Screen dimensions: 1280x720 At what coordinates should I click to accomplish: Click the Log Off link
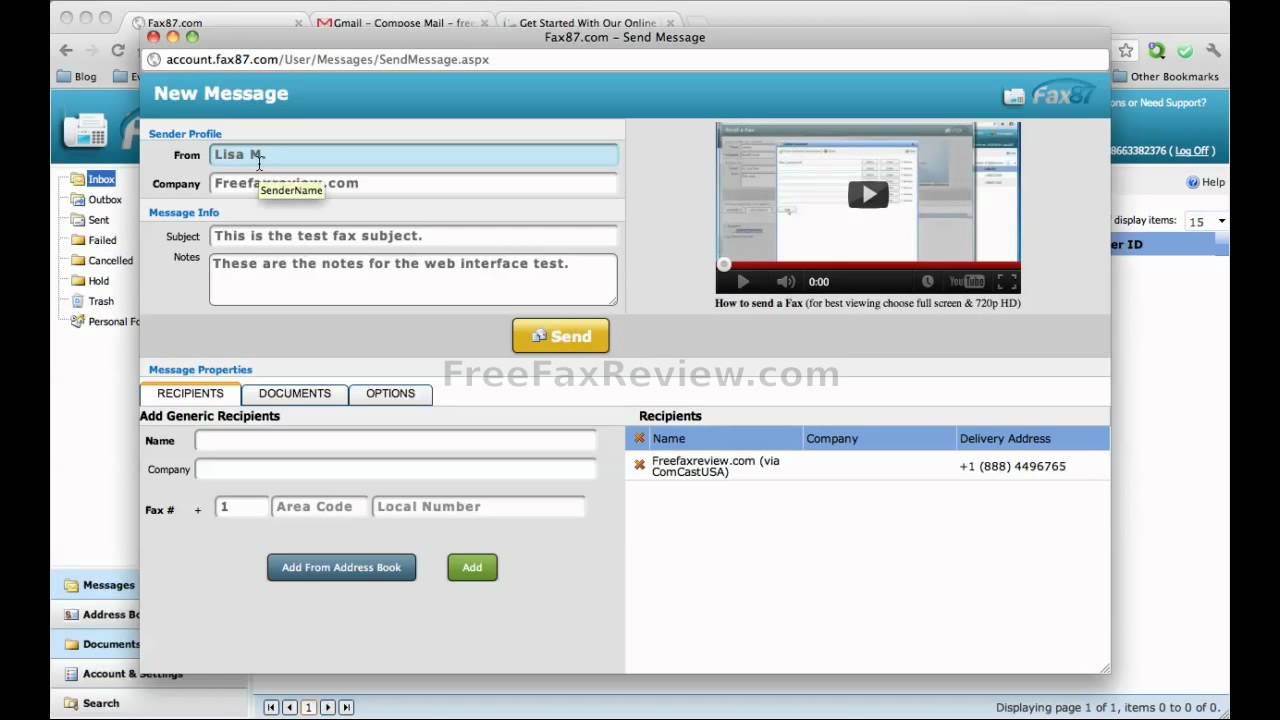click(x=1191, y=151)
